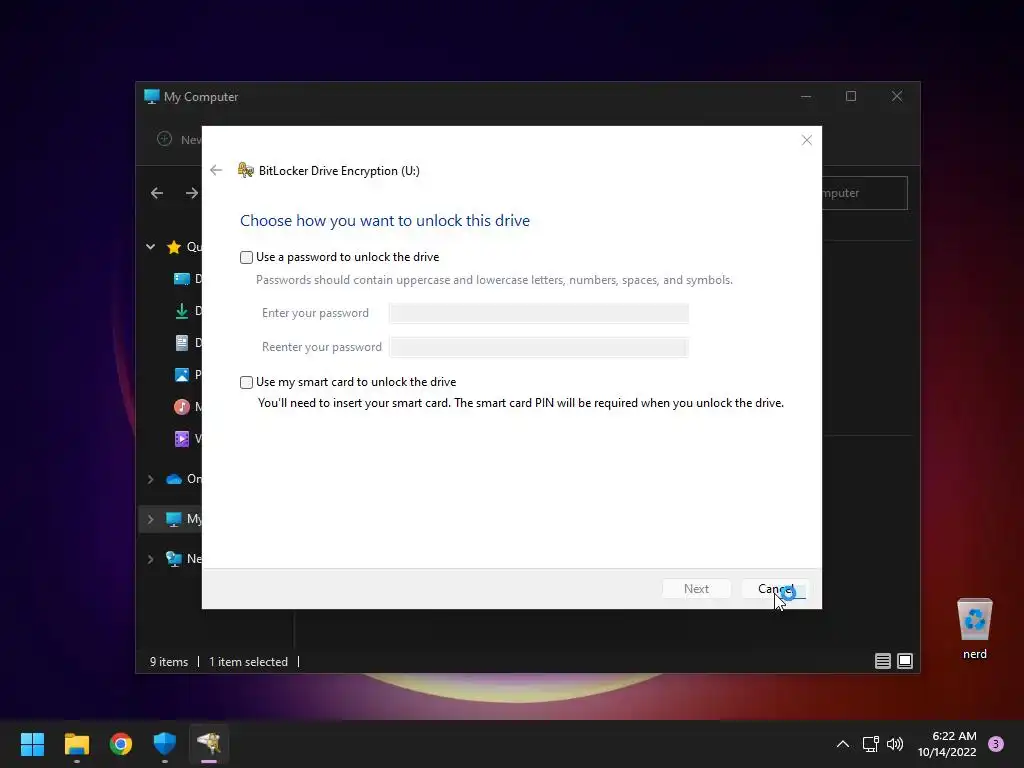This screenshot has width=1024, height=768.
Task: Open Videos icon in sidebar
Action: pyautogui.click(x=182, y=439)
